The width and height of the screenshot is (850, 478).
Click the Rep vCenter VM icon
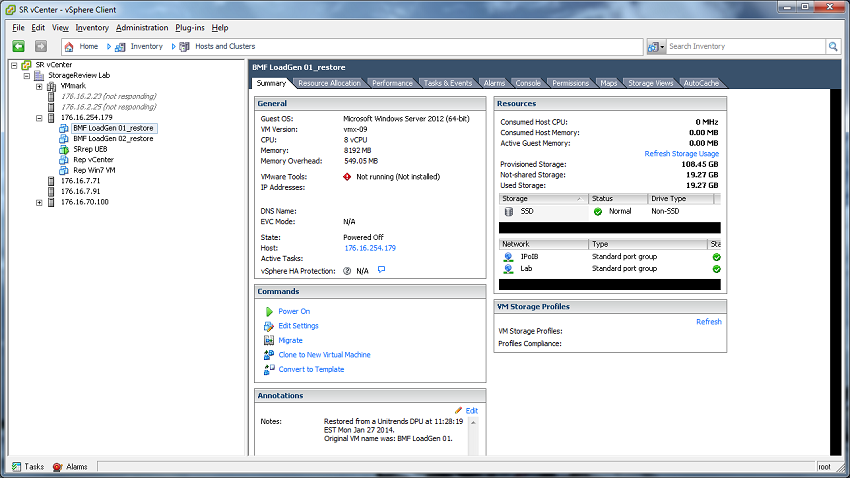64,160
